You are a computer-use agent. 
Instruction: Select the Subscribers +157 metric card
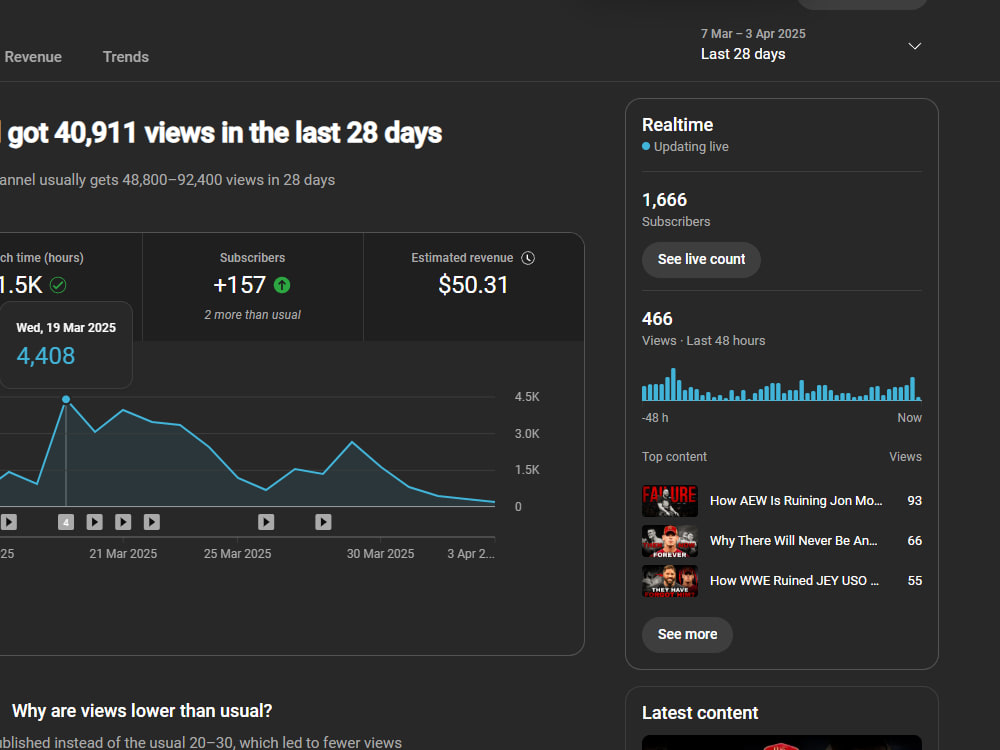coord(253,287)
